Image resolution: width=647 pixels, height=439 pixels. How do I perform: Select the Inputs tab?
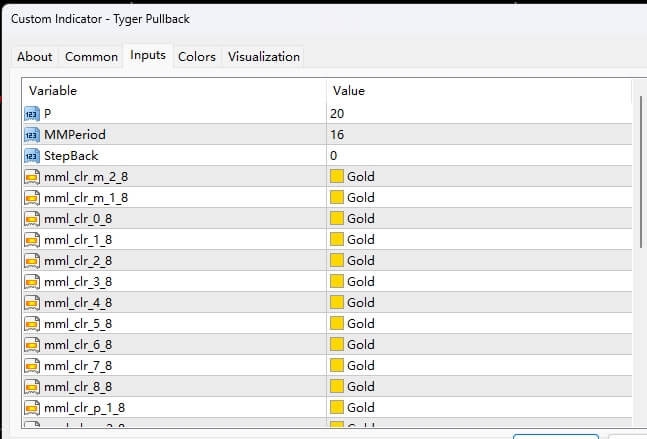pos(148,56)
